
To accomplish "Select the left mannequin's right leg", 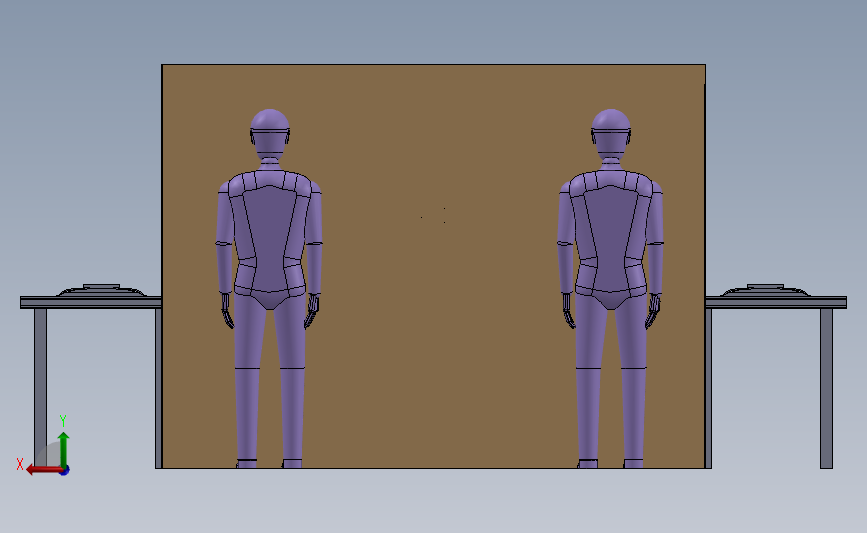I will [292, 382].
